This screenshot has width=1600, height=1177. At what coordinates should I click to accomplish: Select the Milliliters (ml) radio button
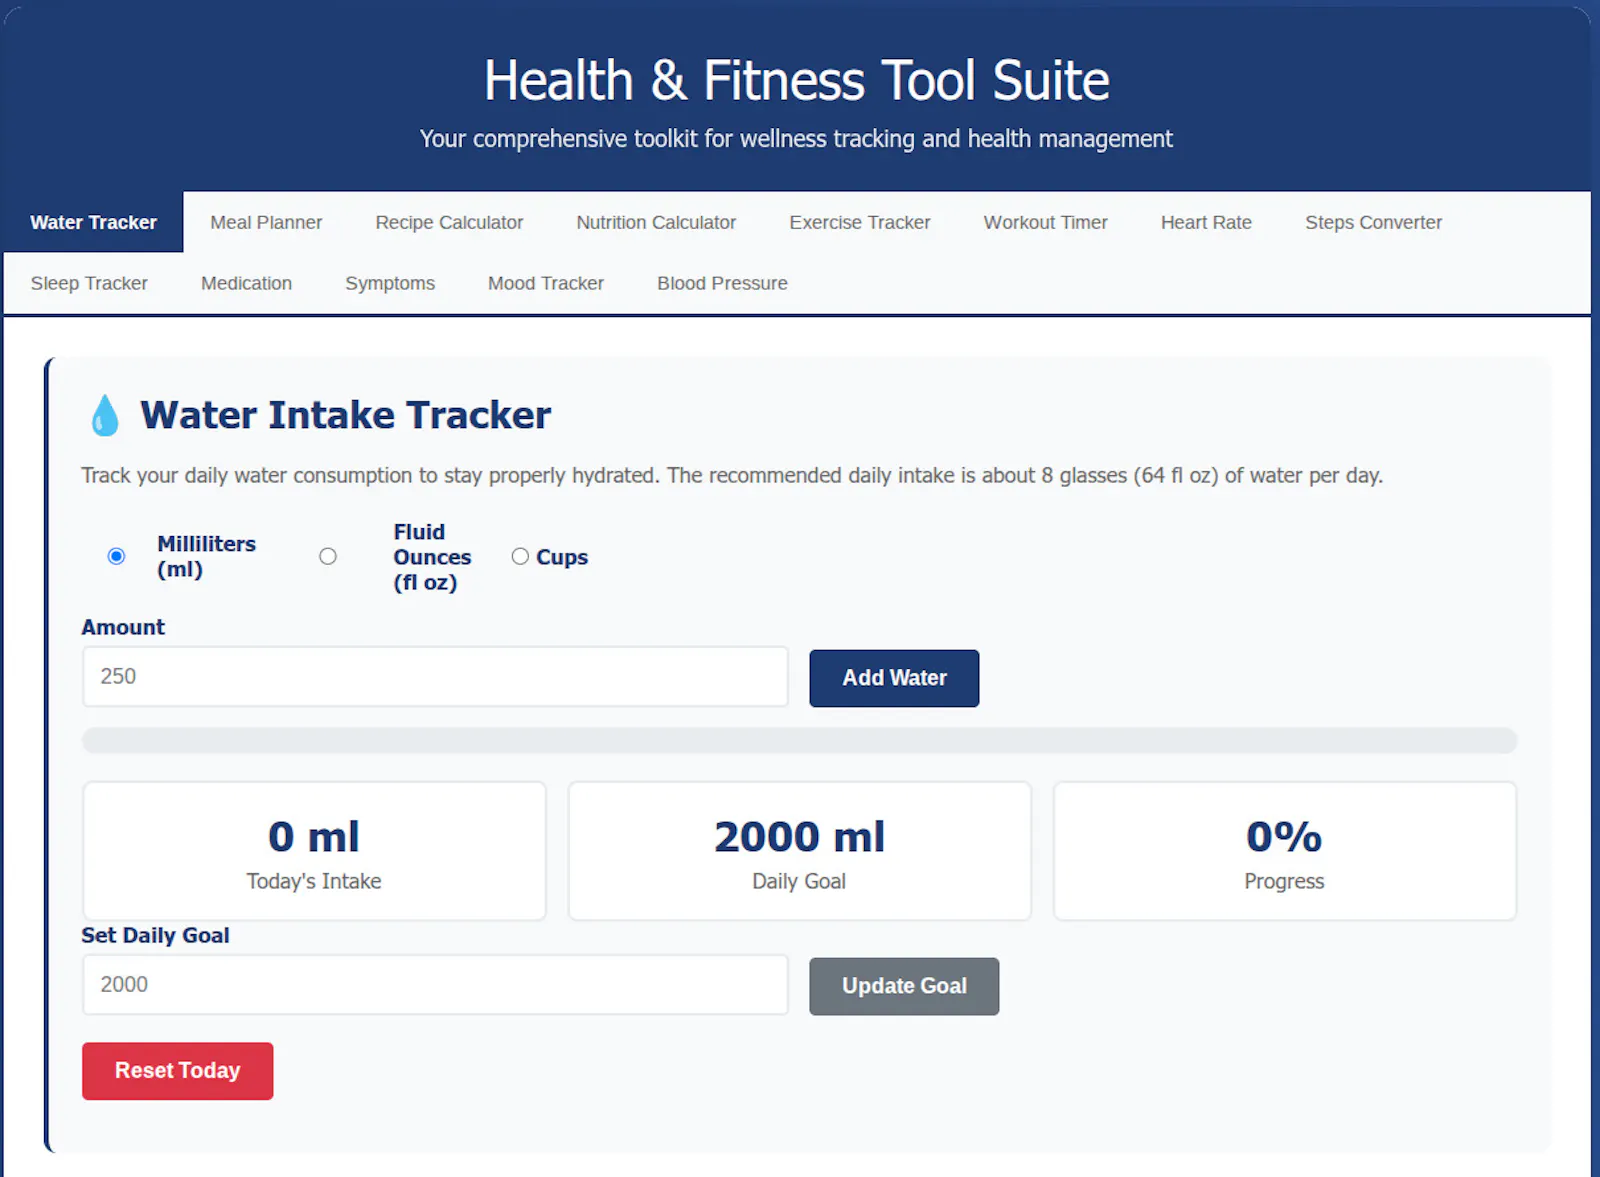point(116,556)
